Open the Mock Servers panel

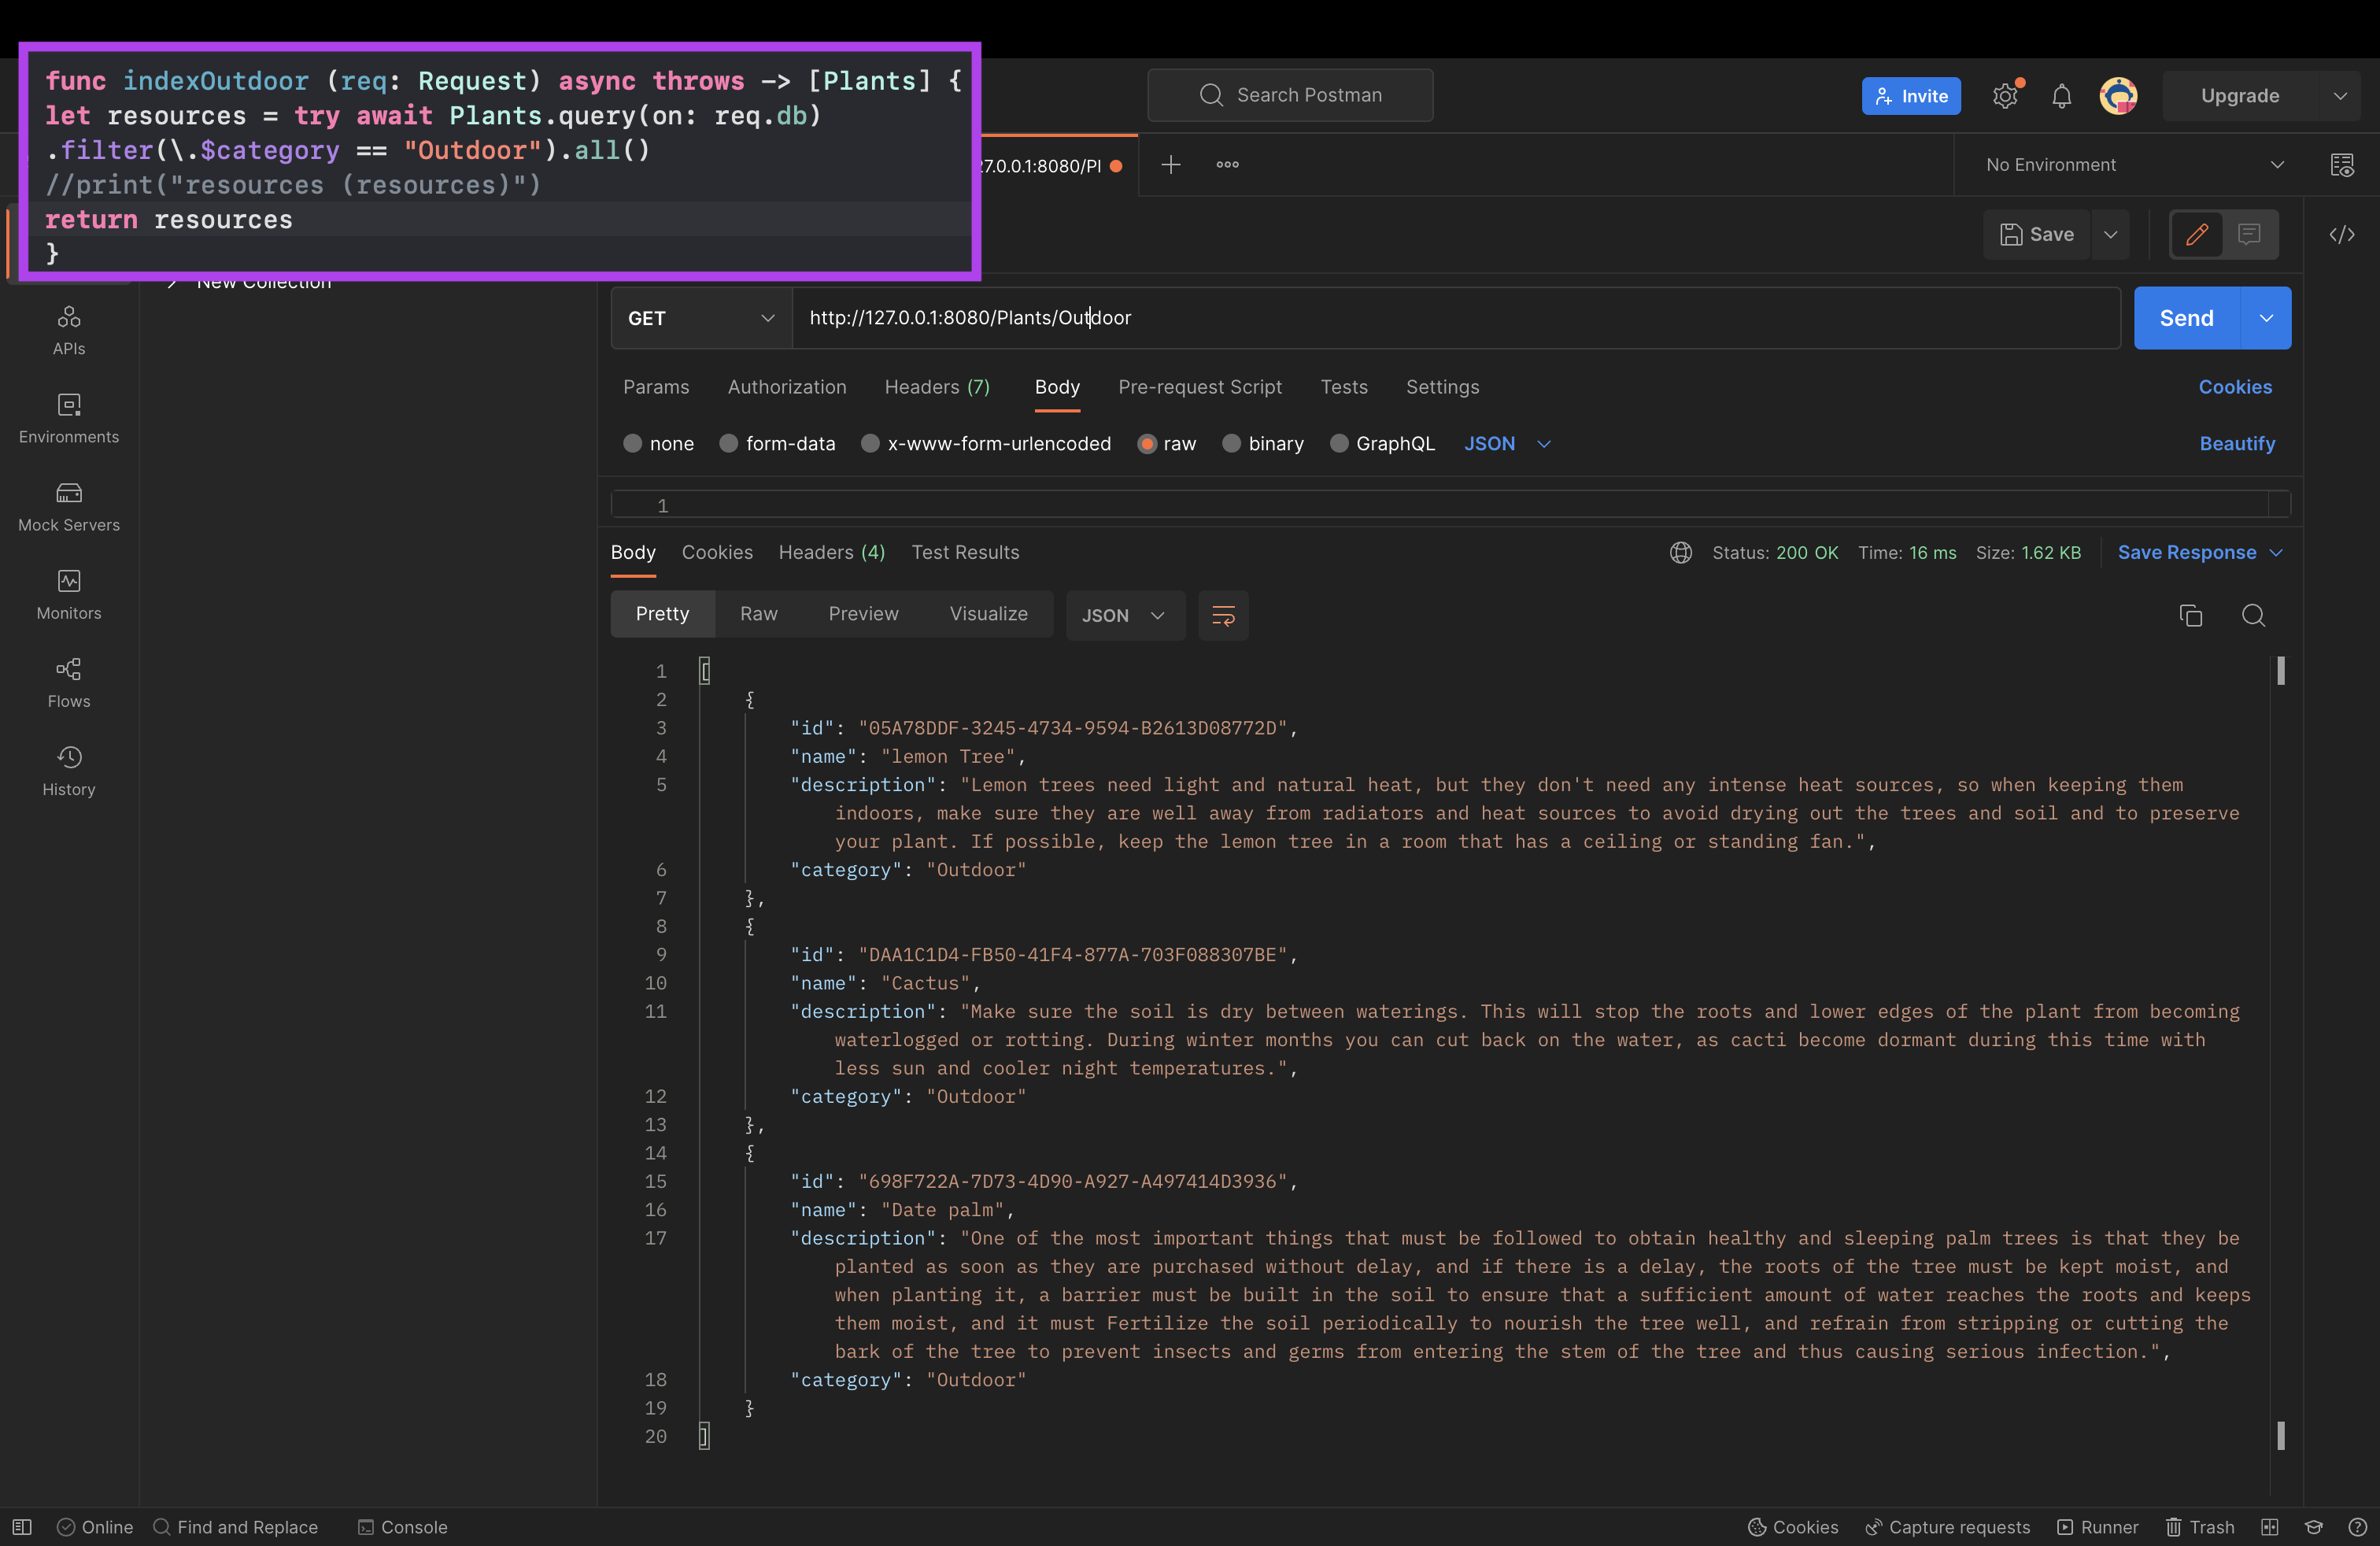pos(68,506)
